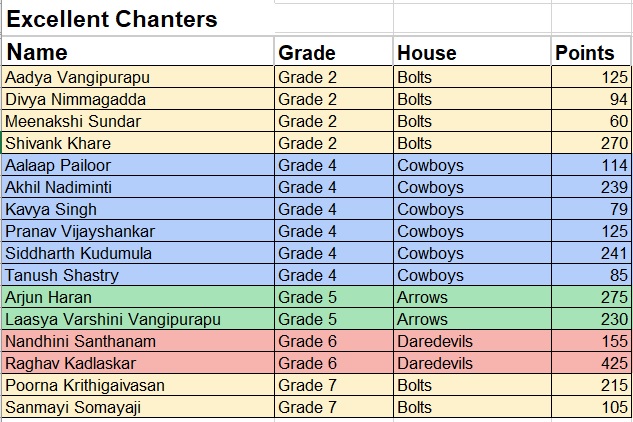Click the House column header
Viewport: 633px width, 422px height.
(472, 51)
